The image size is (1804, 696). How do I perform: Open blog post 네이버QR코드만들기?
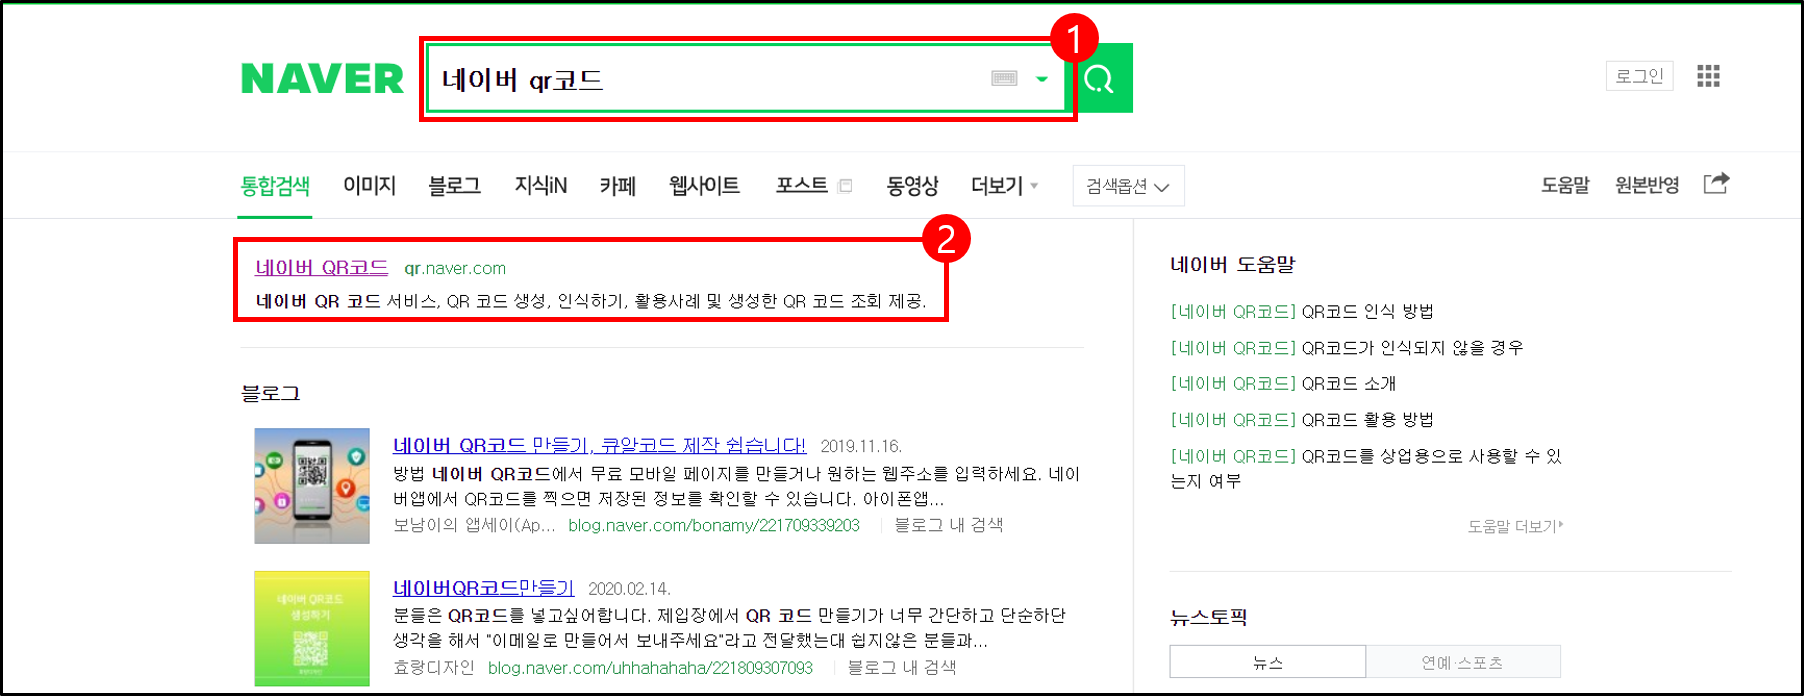coord(483,589)
